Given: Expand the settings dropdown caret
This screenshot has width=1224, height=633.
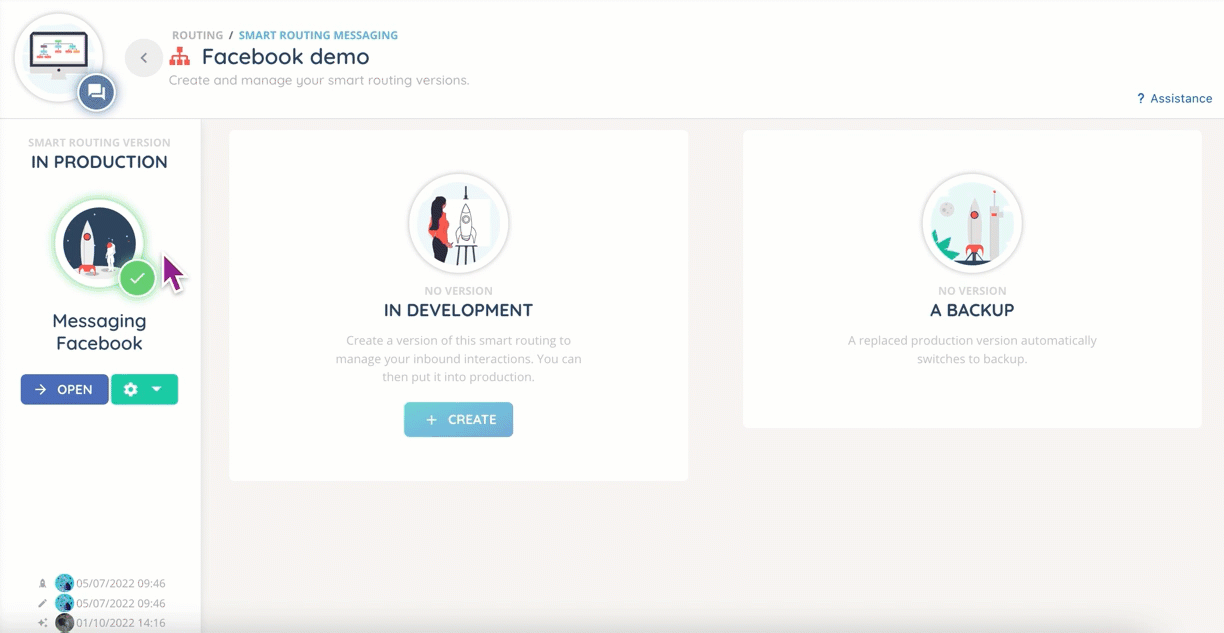Looking at the screenshot, I should [157, 389].
